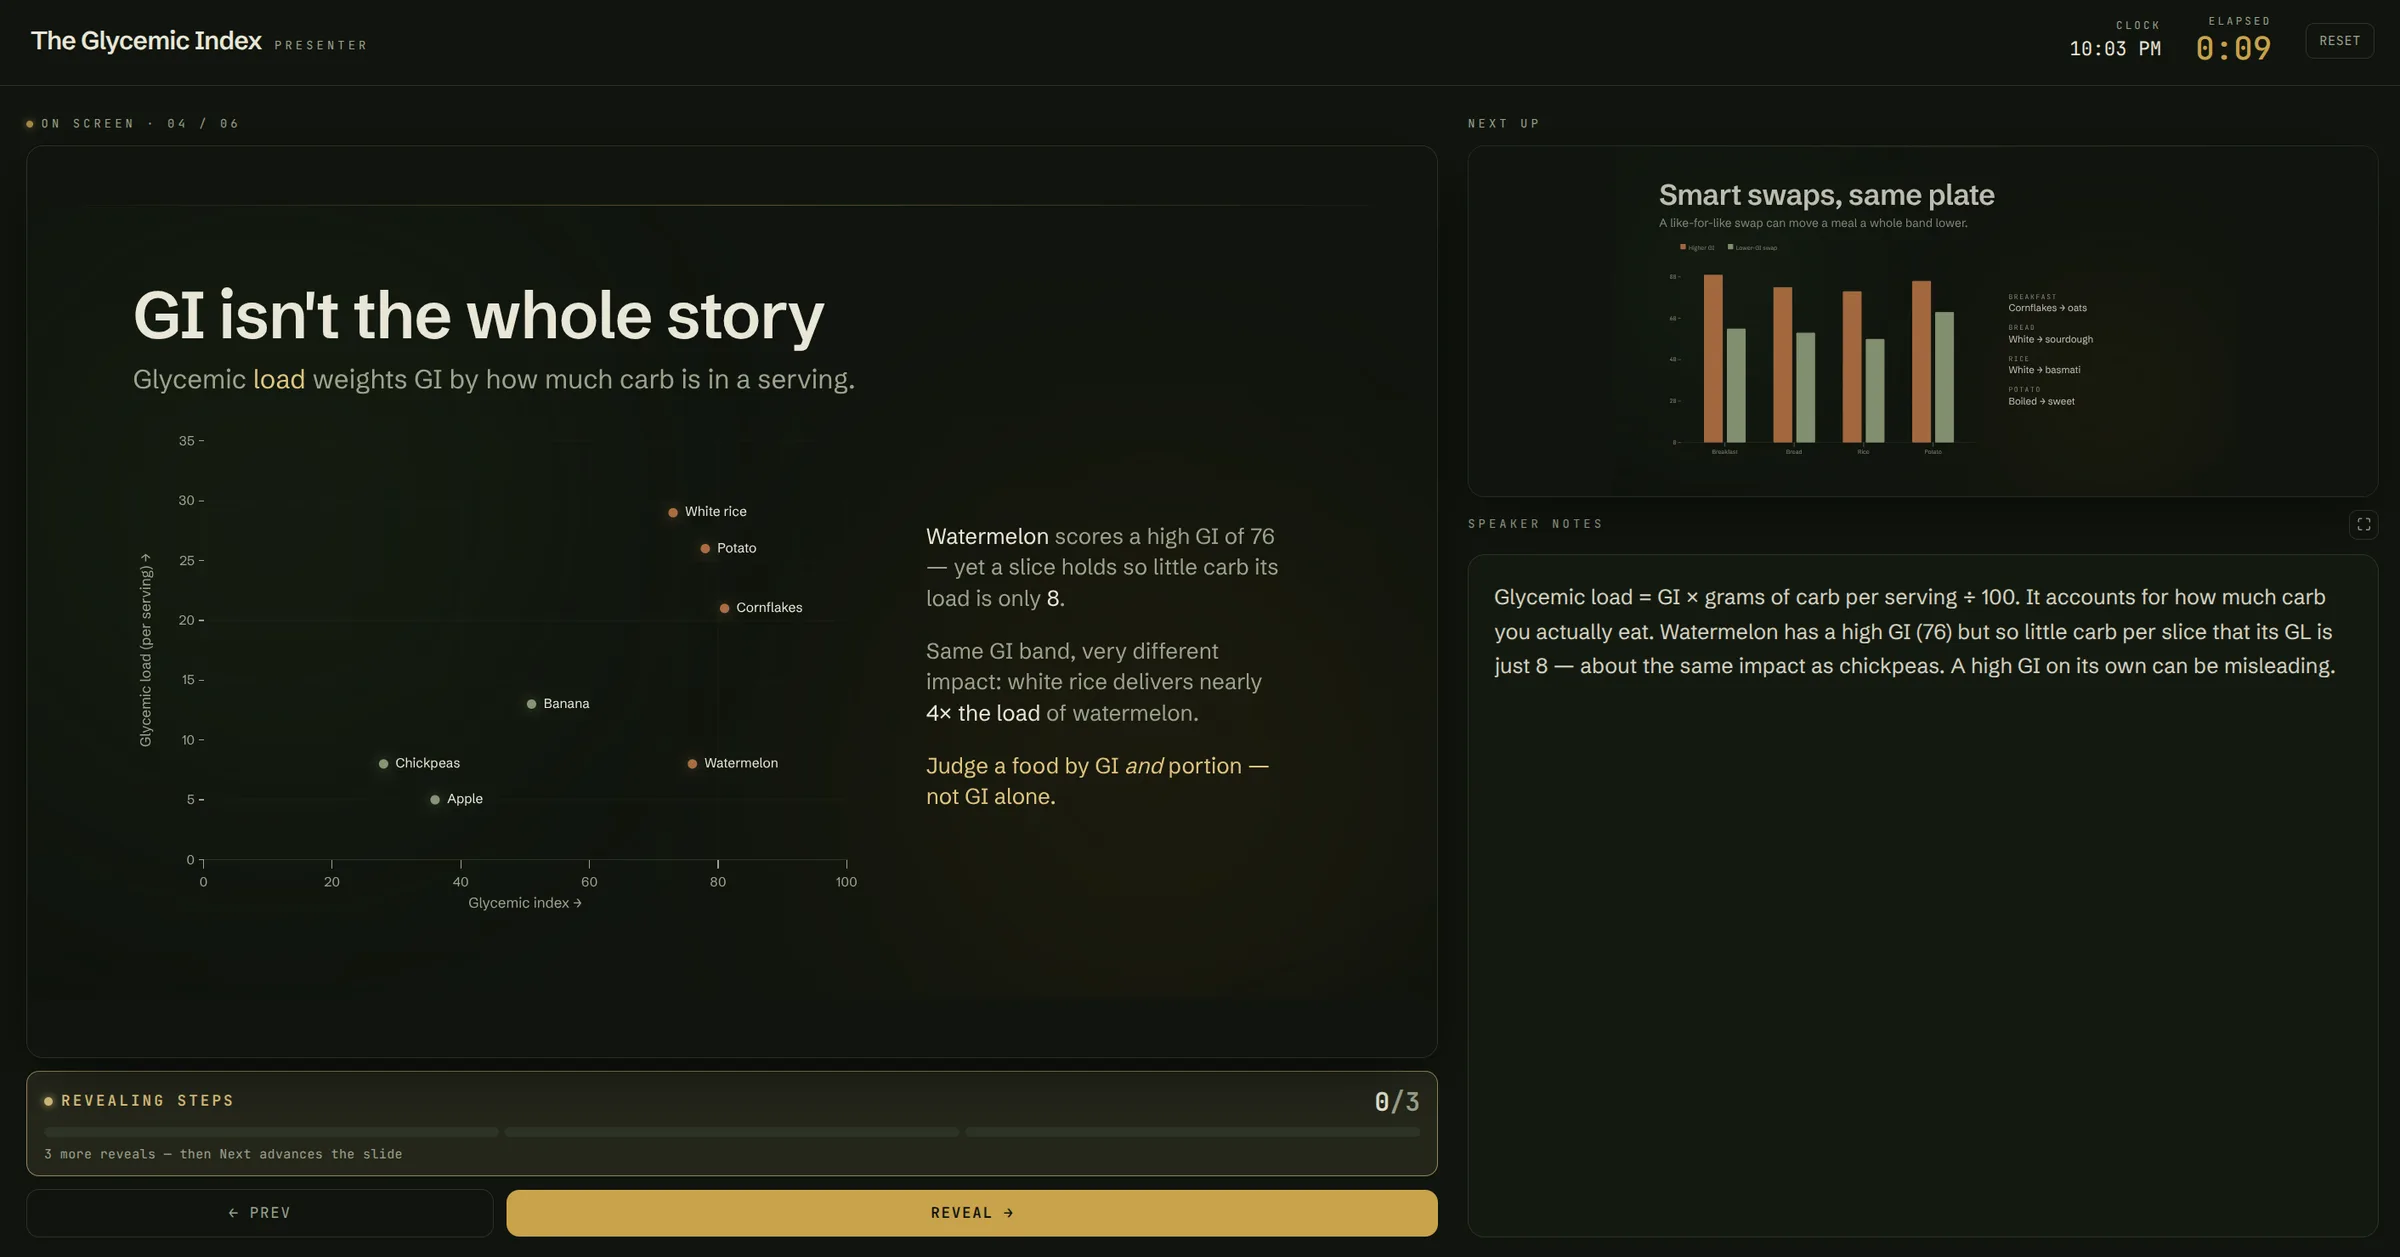Click the second reveal progress segment
The width and height of the screenshot is (2400, 1257).
coord(731,1132)
